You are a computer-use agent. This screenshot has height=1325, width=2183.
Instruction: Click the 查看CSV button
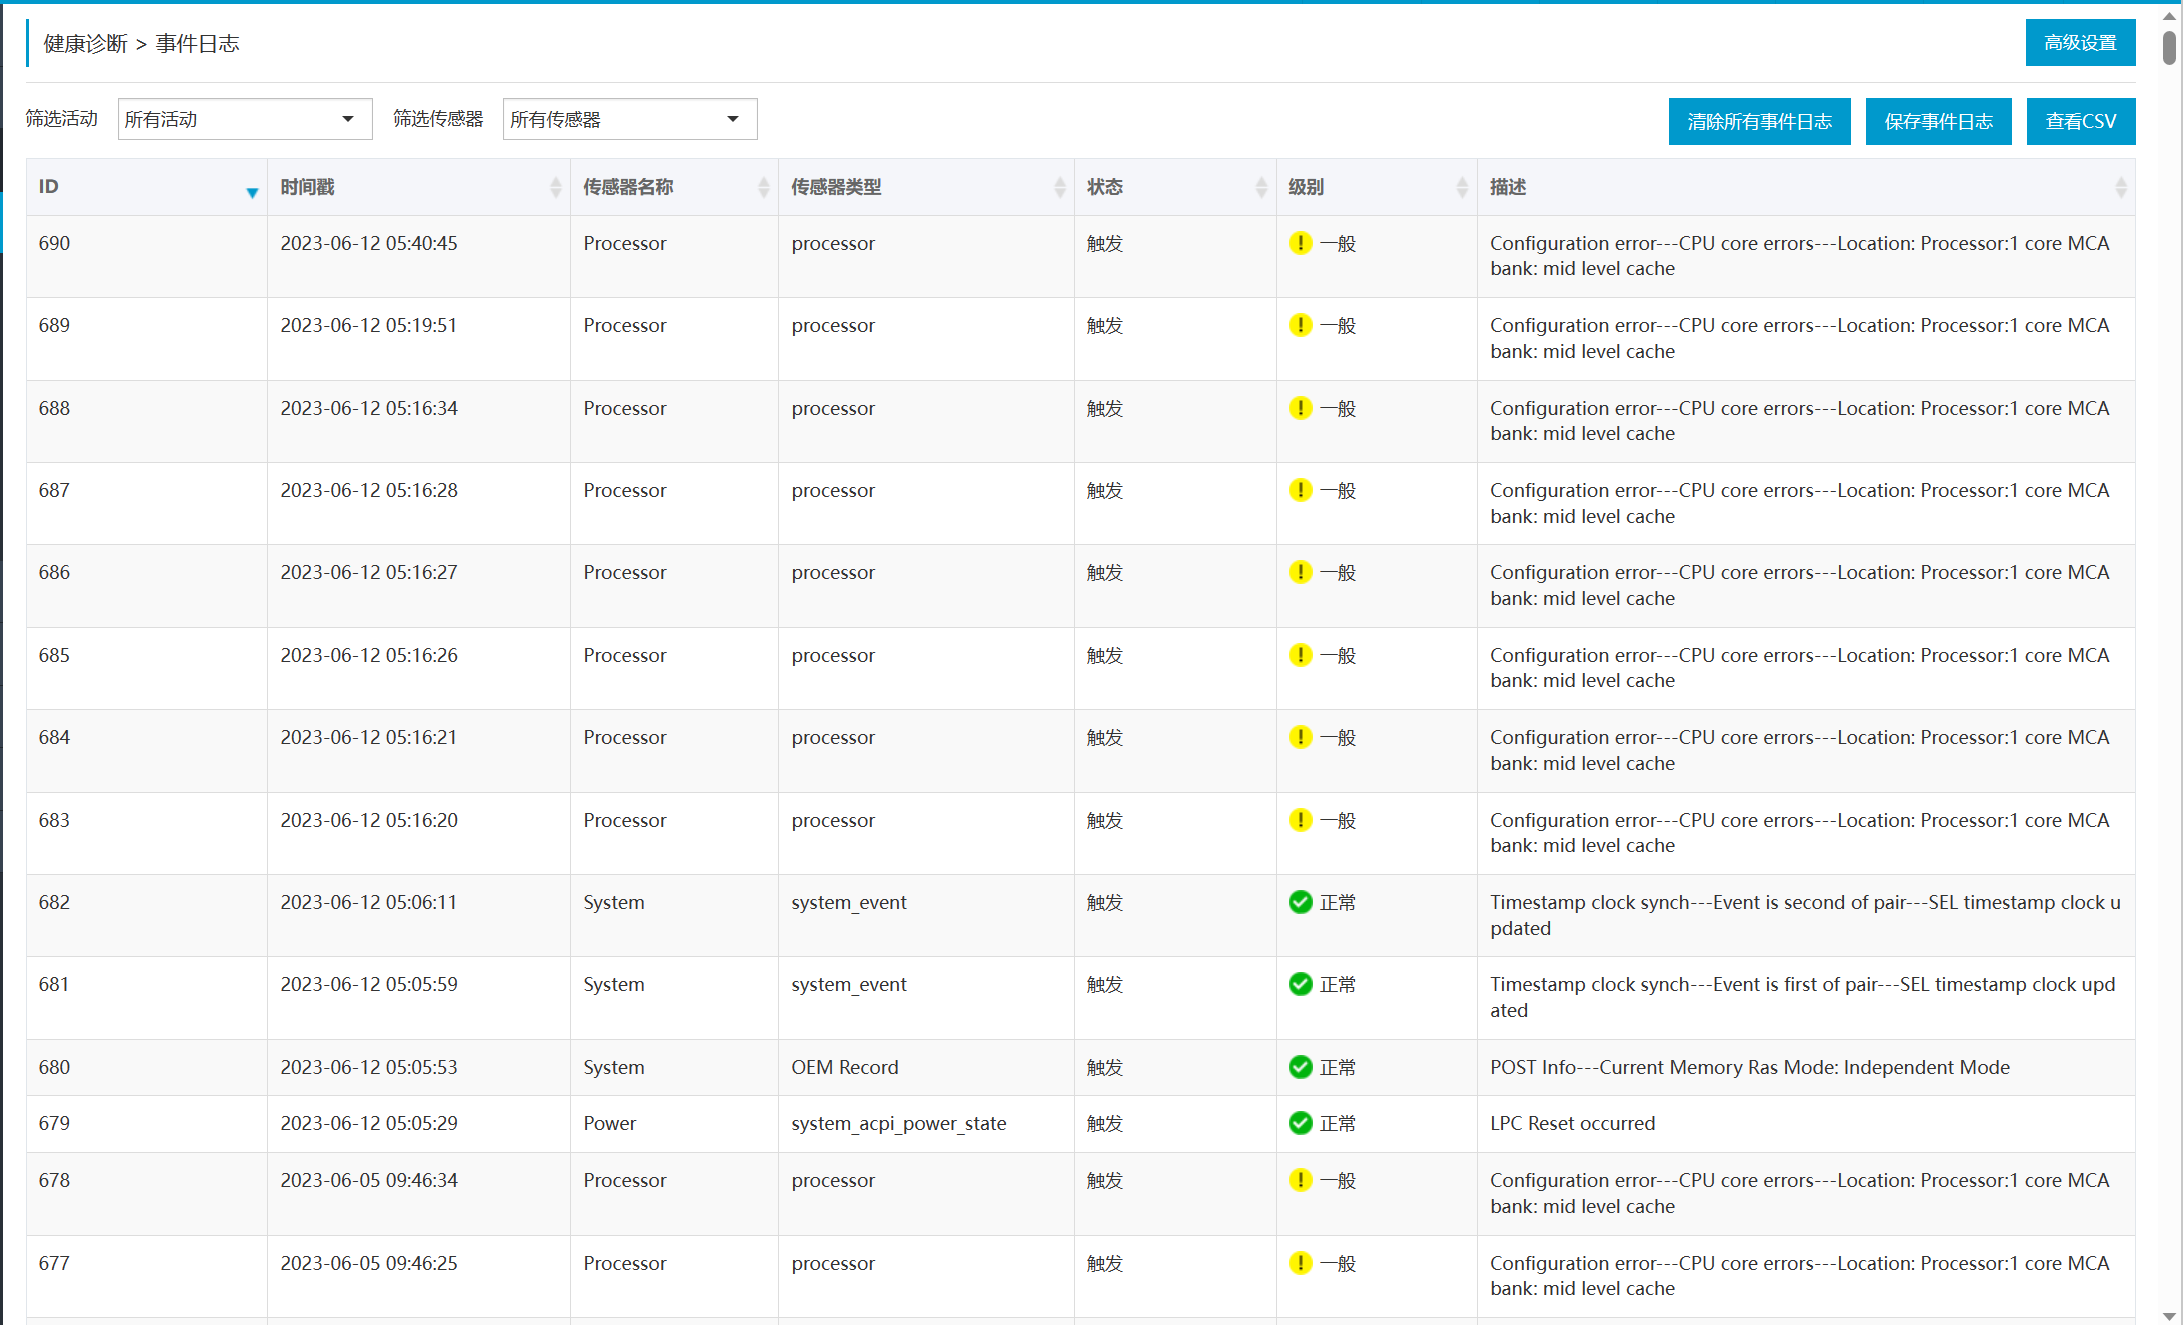2080,121
